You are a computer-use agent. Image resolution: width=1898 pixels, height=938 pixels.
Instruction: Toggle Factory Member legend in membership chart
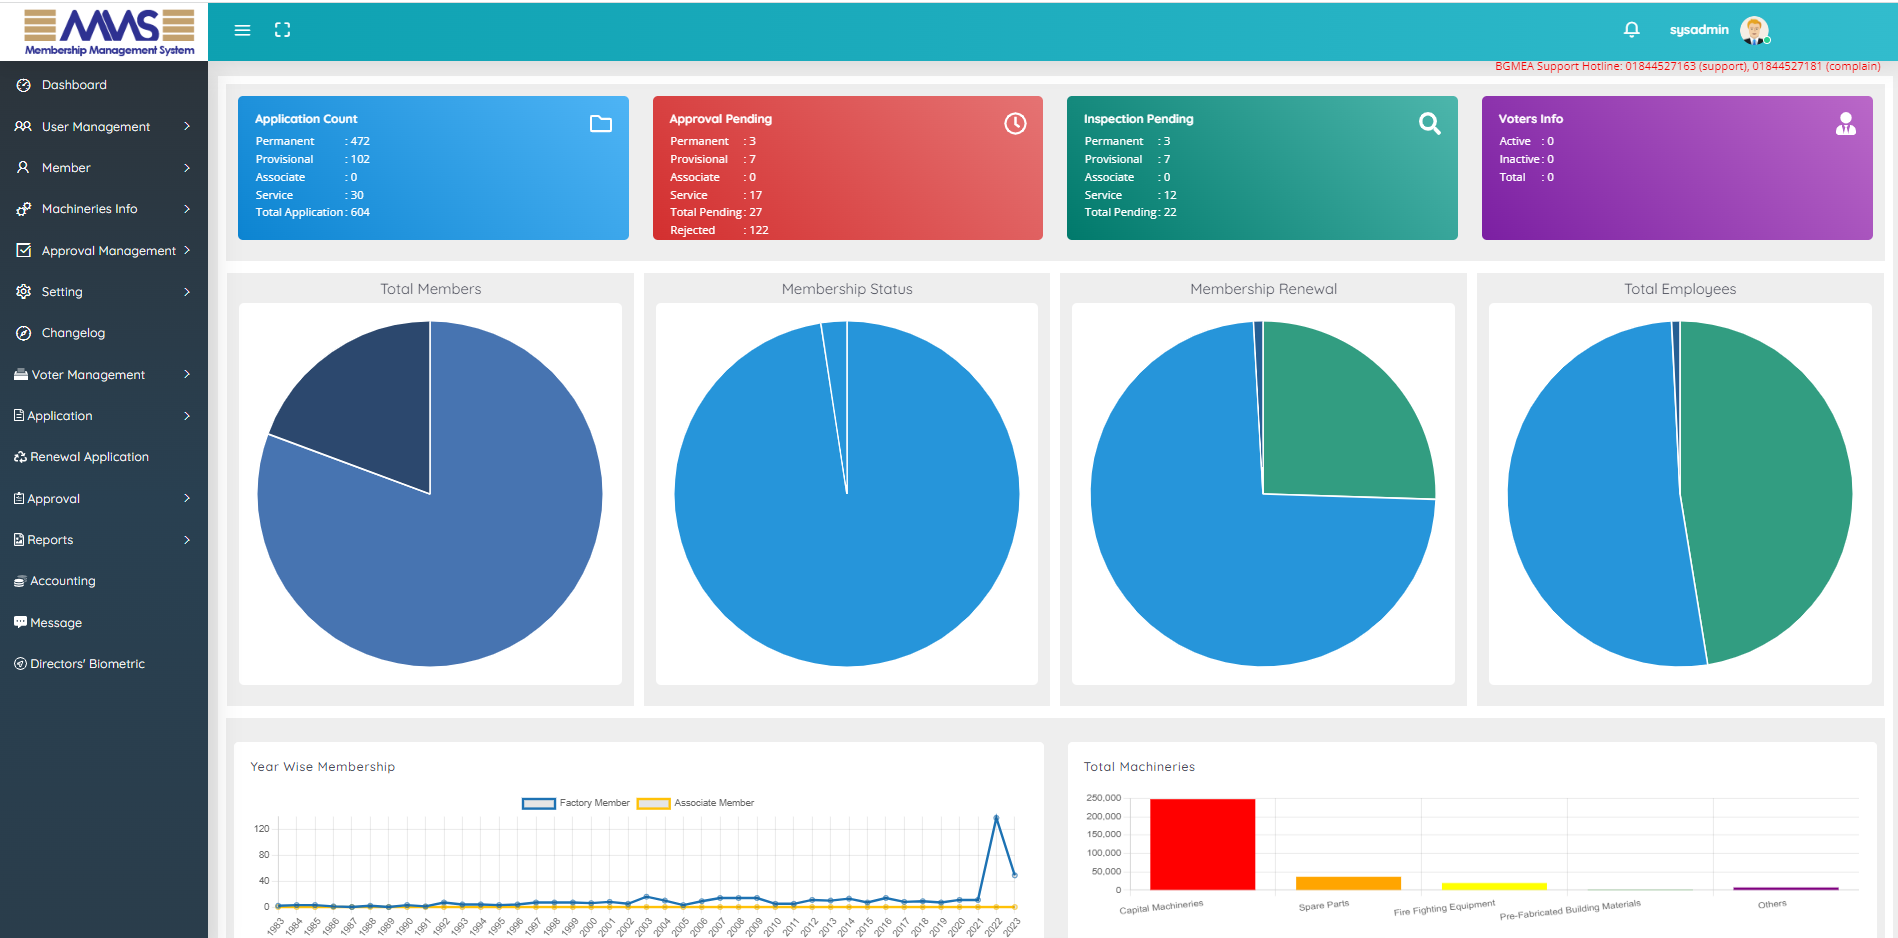576,803
